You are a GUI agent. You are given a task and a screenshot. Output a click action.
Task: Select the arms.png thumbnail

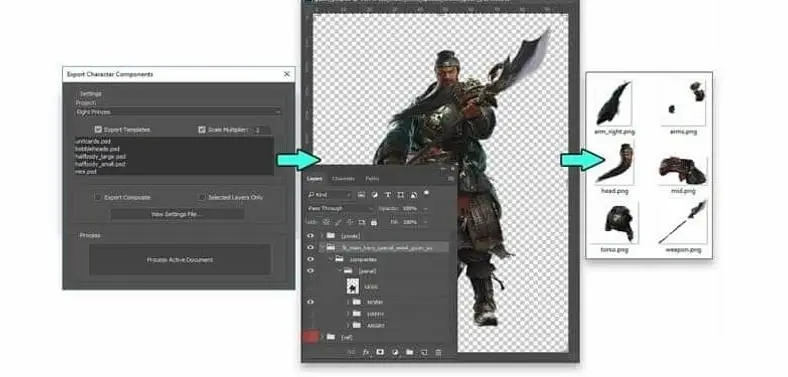tap(684, 103)
